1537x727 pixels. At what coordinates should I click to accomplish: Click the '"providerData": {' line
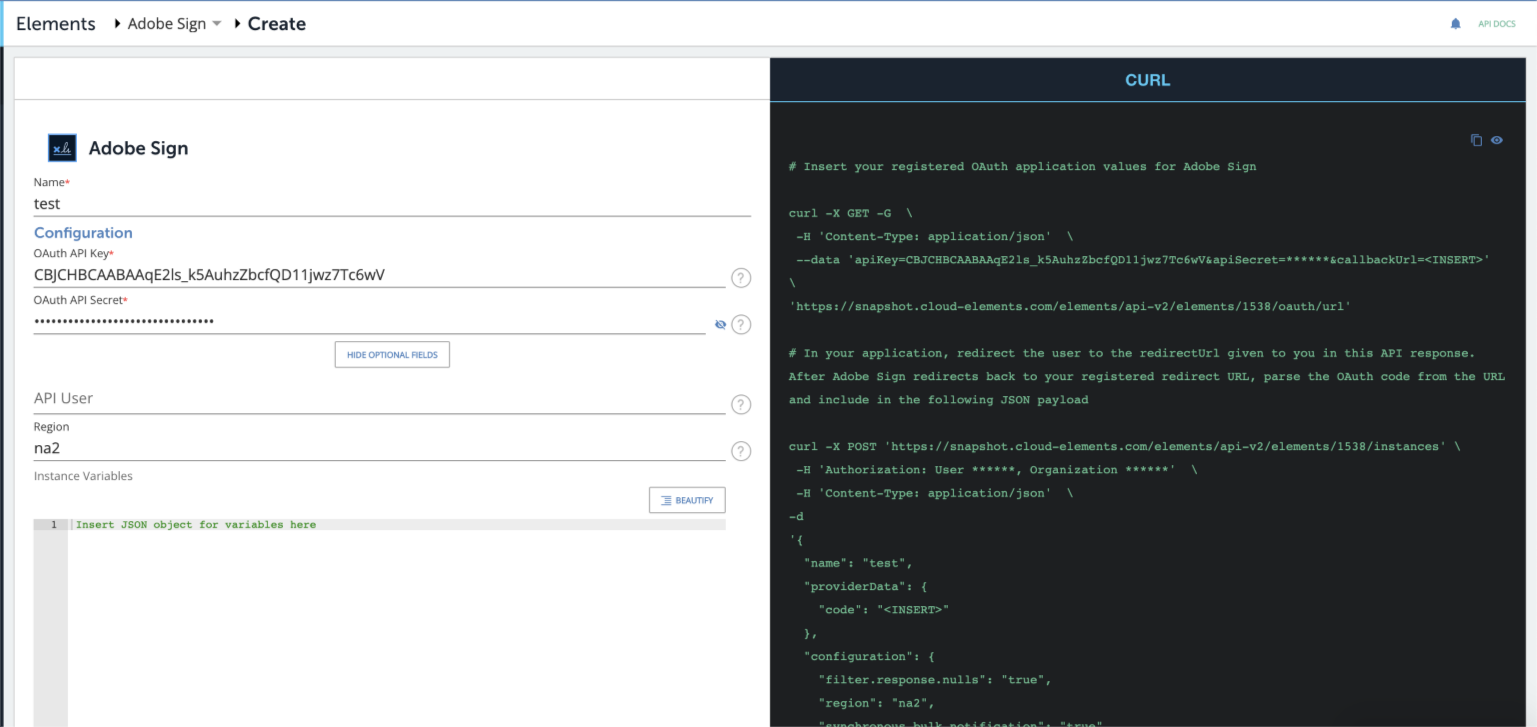point(865,587)
